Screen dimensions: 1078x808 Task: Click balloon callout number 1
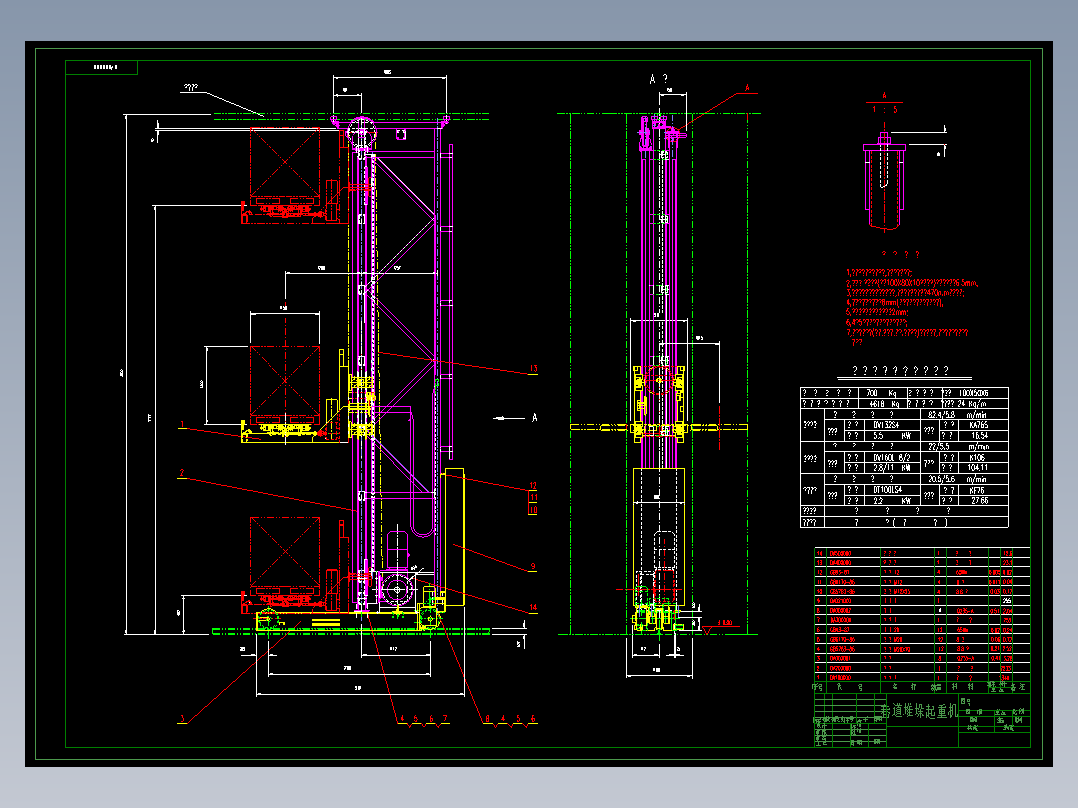[x=182, y=425]
